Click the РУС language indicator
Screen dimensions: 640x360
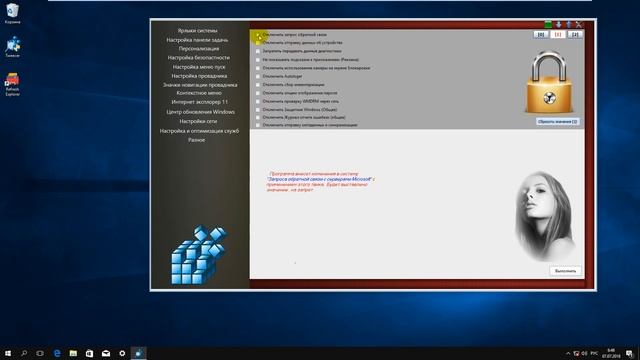pos(595,353)
